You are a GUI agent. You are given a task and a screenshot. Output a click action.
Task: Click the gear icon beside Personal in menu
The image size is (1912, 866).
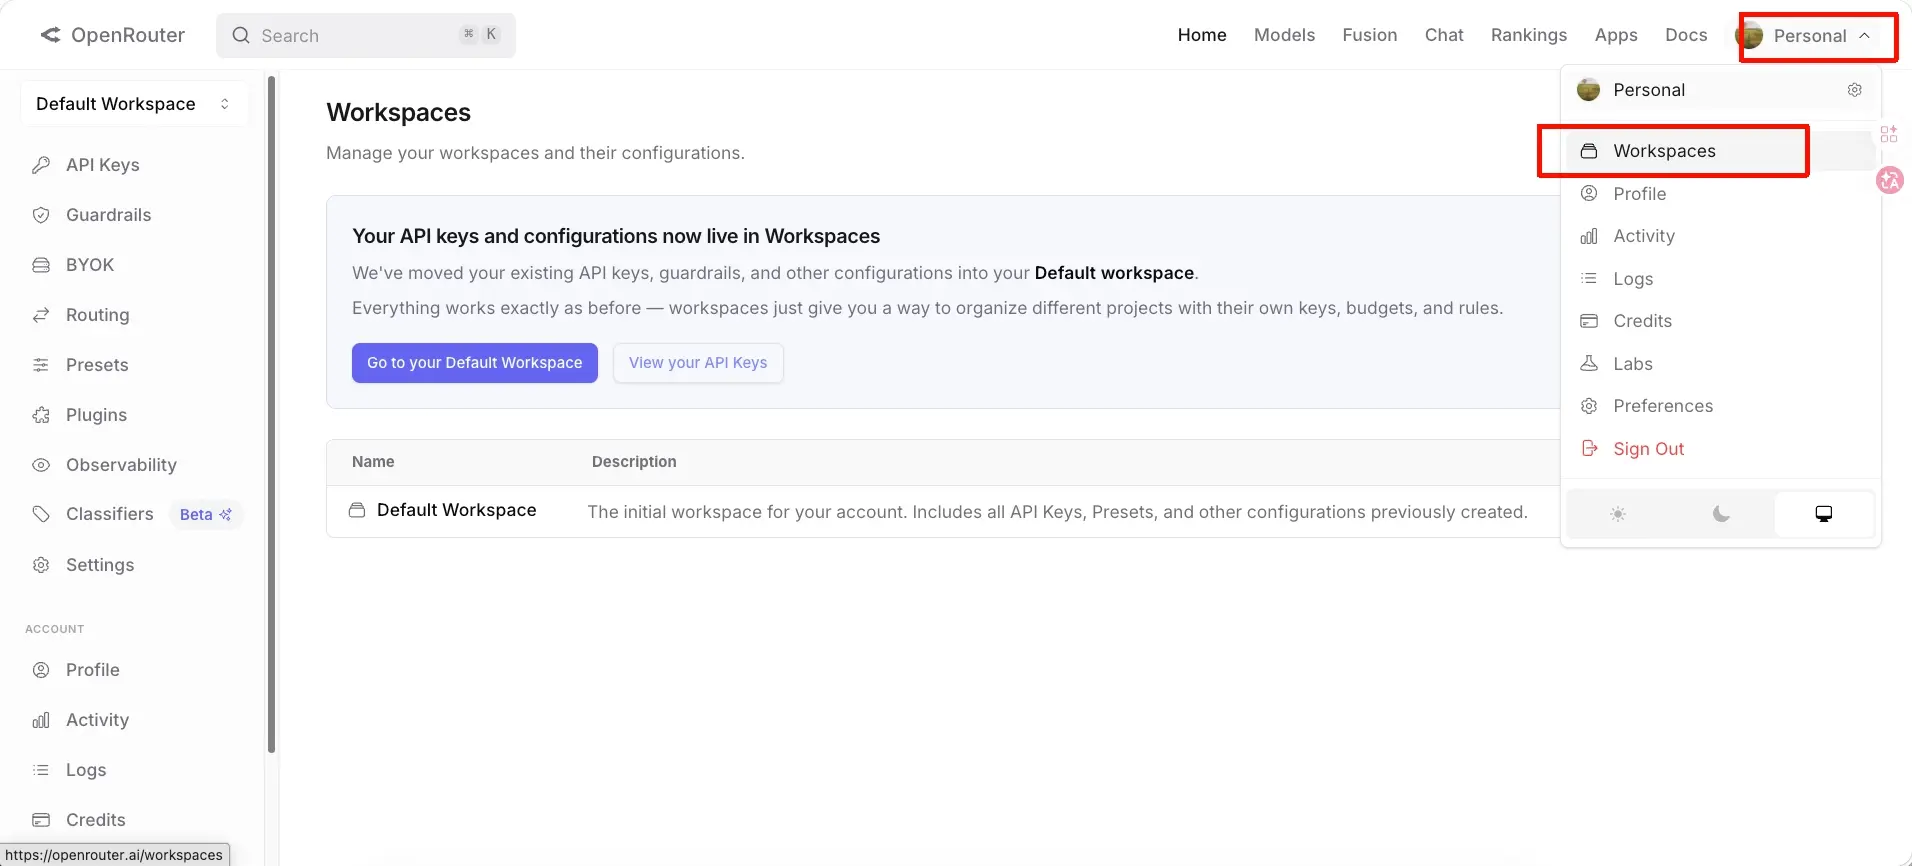click(1855, 90)
